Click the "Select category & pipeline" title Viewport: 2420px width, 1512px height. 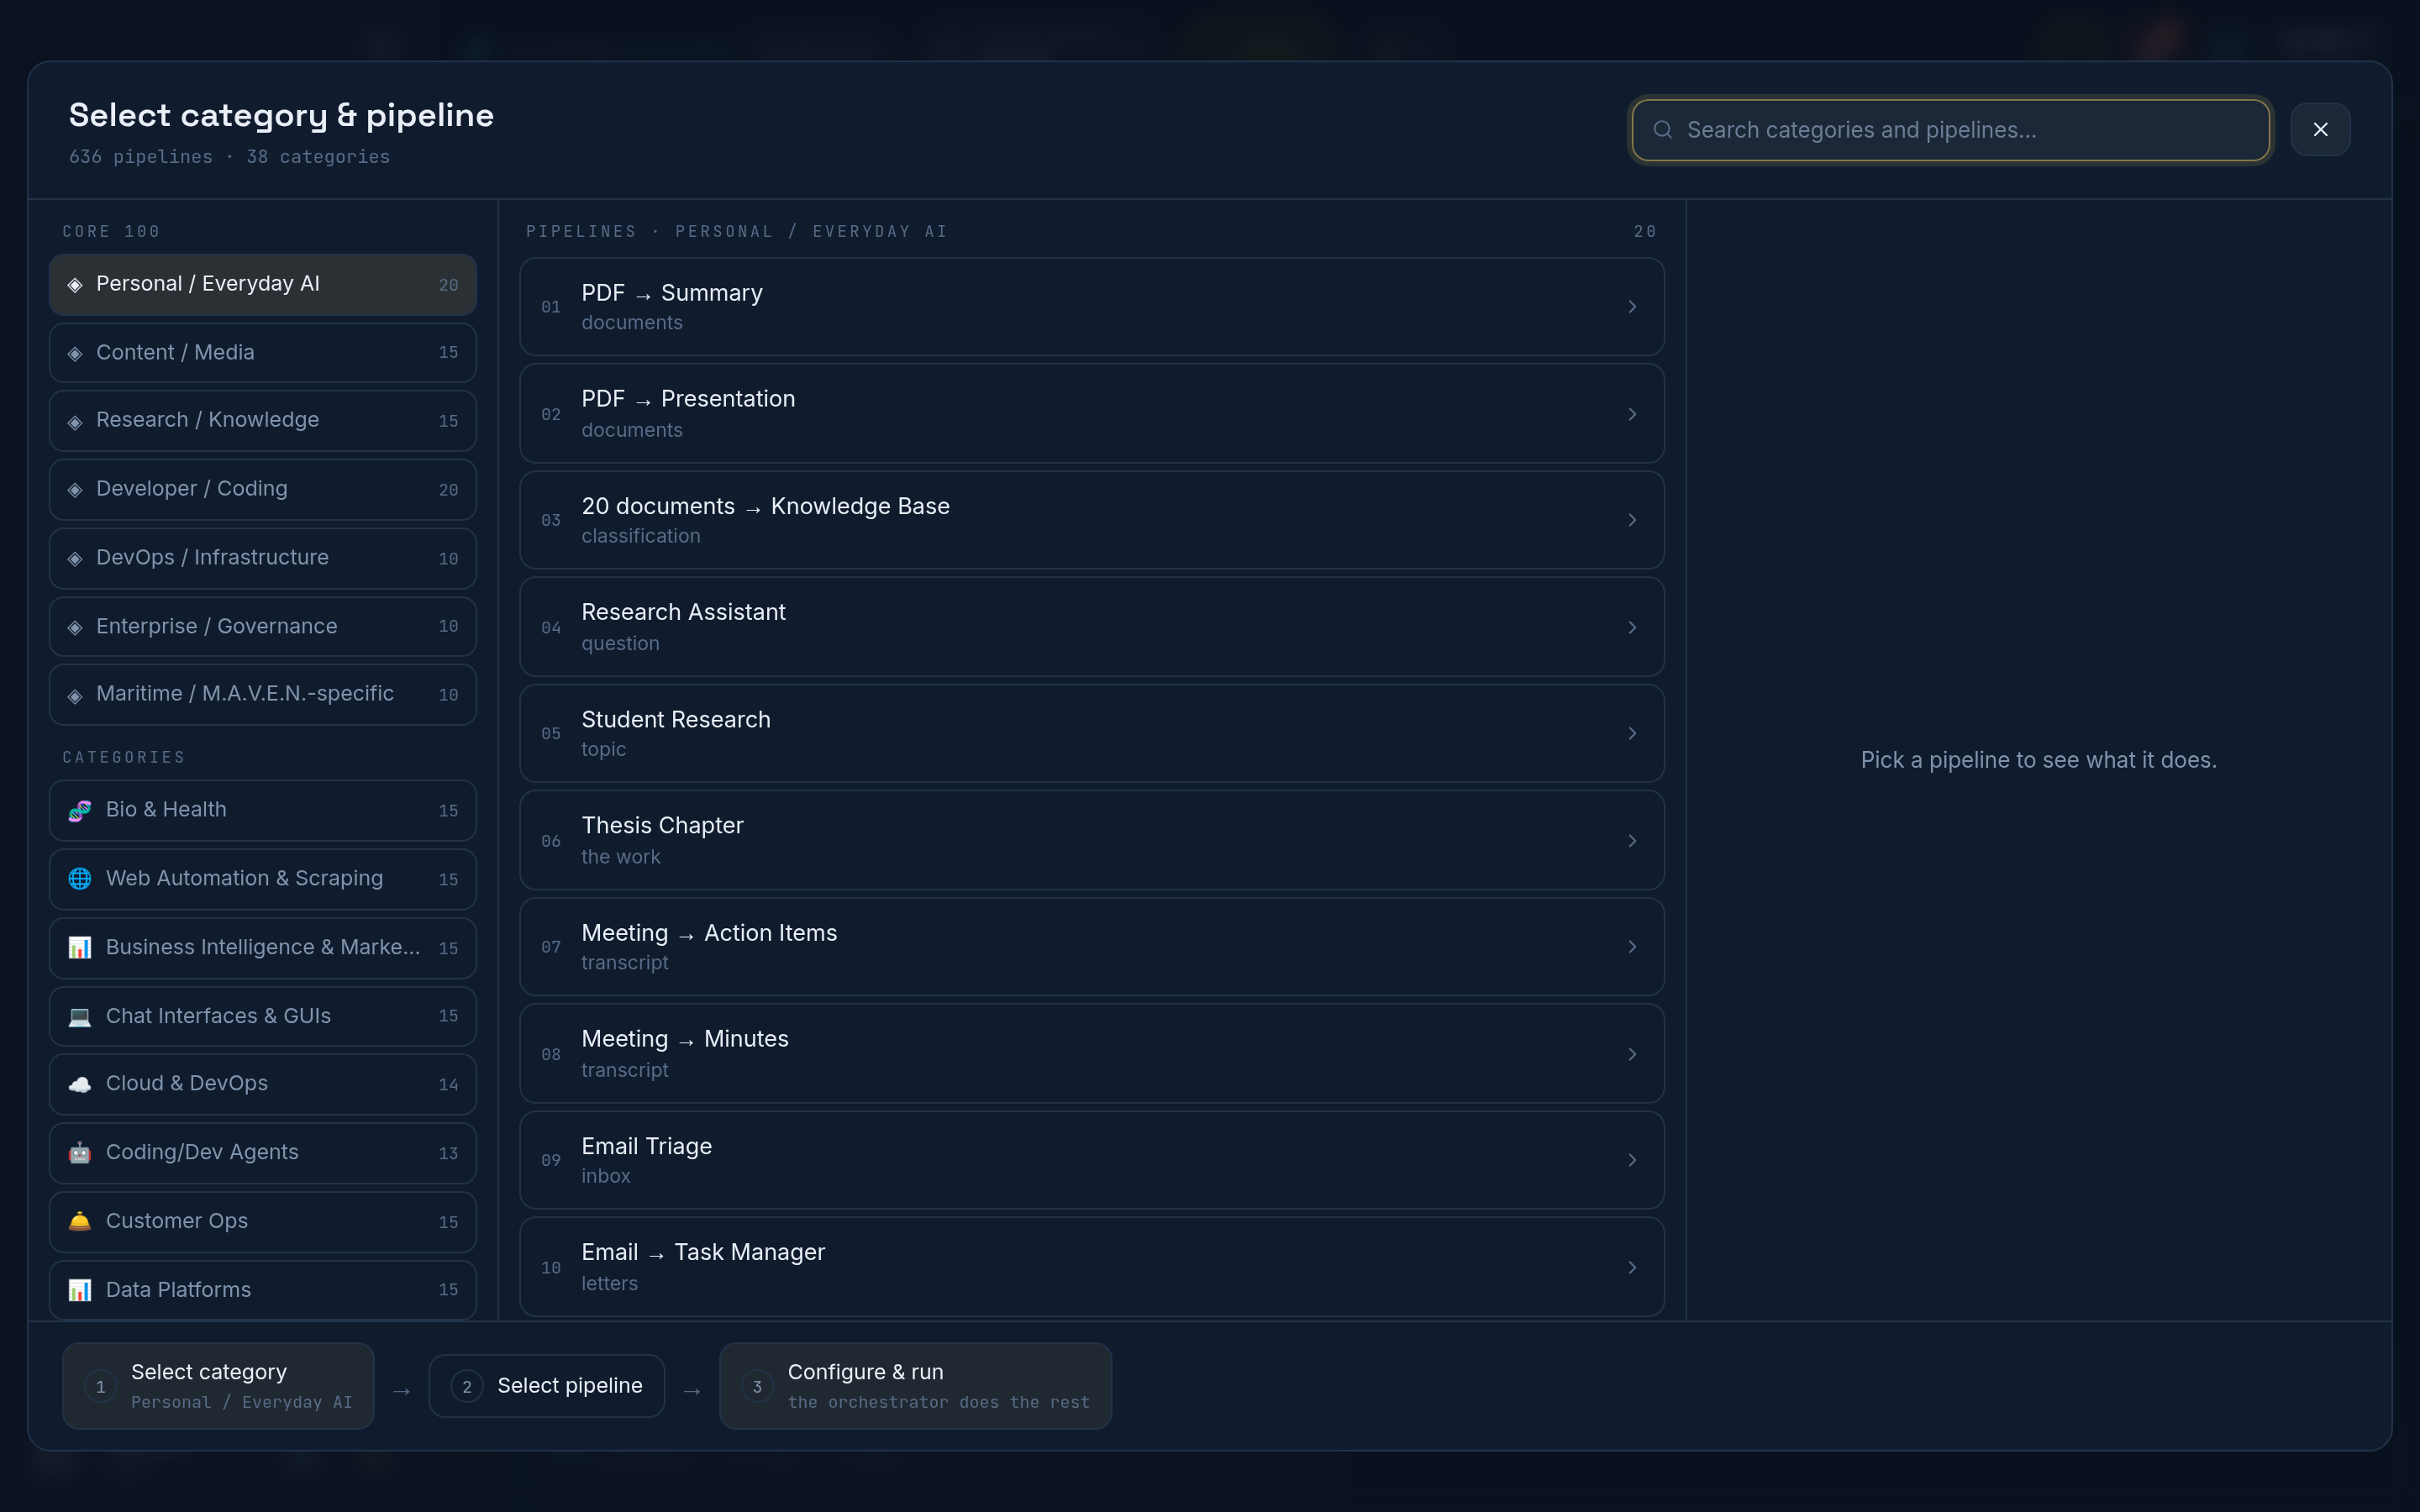[x=281, y=115]
